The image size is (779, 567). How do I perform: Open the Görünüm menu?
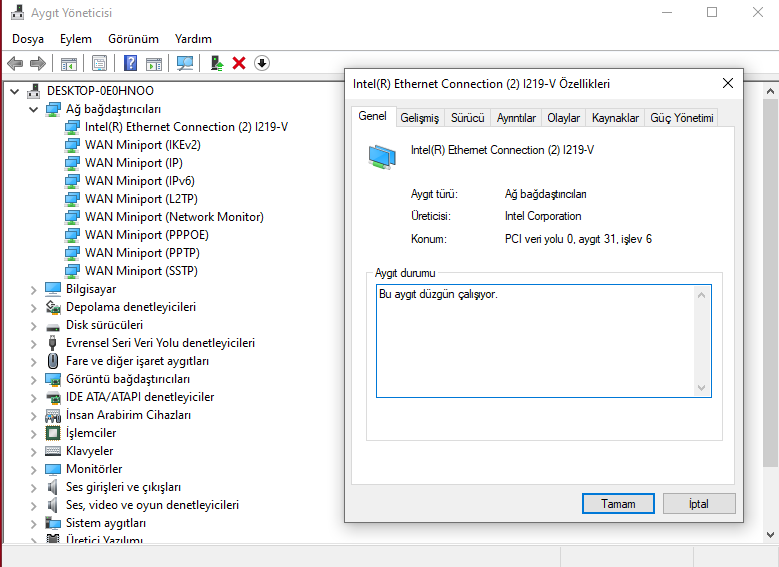coord(133,39)
